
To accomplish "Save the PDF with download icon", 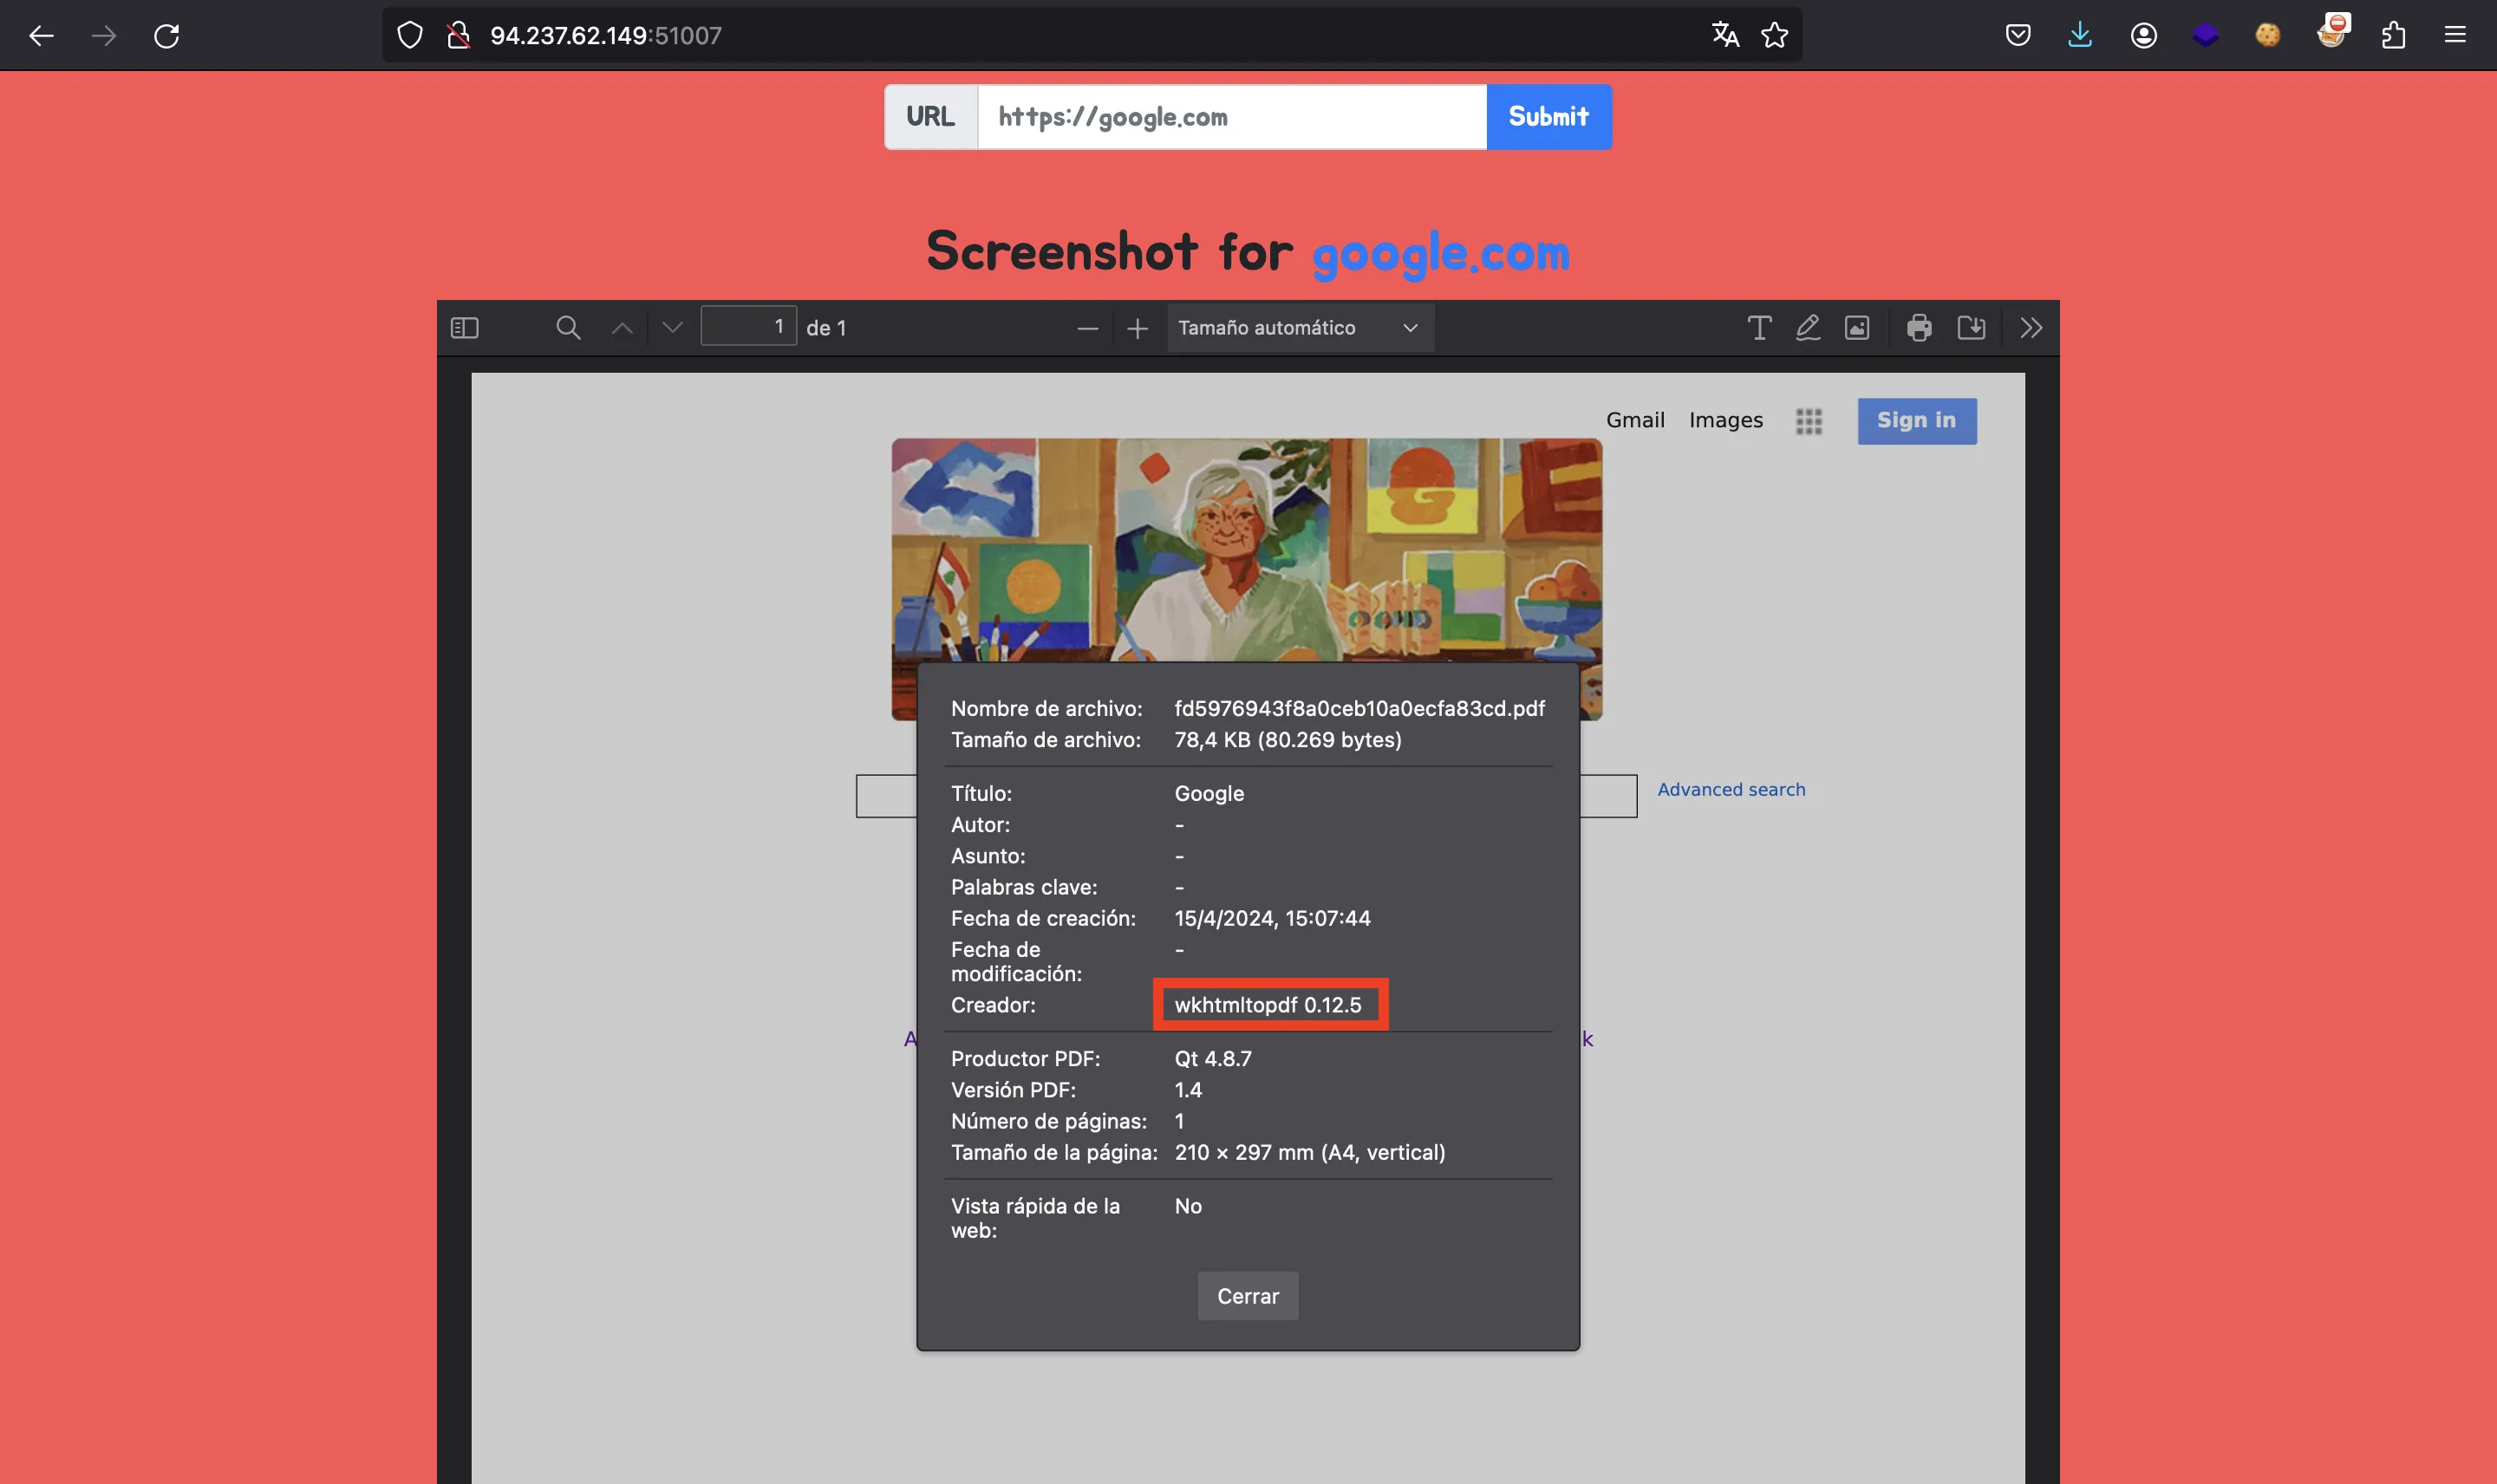I will [1971, 328].
